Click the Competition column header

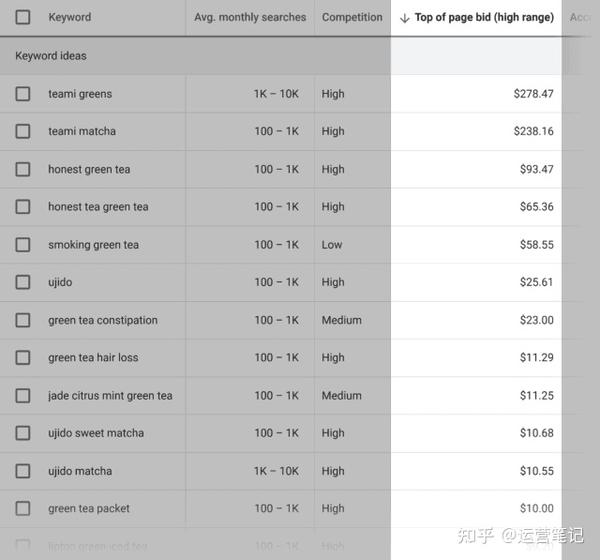(x=352, y=17)
